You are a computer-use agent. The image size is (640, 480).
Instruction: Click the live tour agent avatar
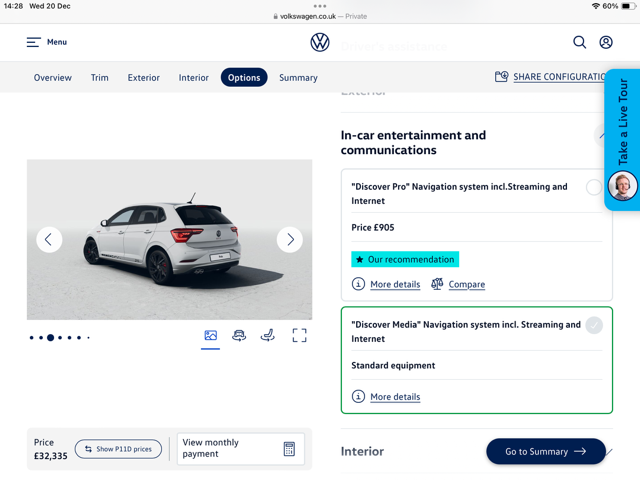click(x=622, y=186)
